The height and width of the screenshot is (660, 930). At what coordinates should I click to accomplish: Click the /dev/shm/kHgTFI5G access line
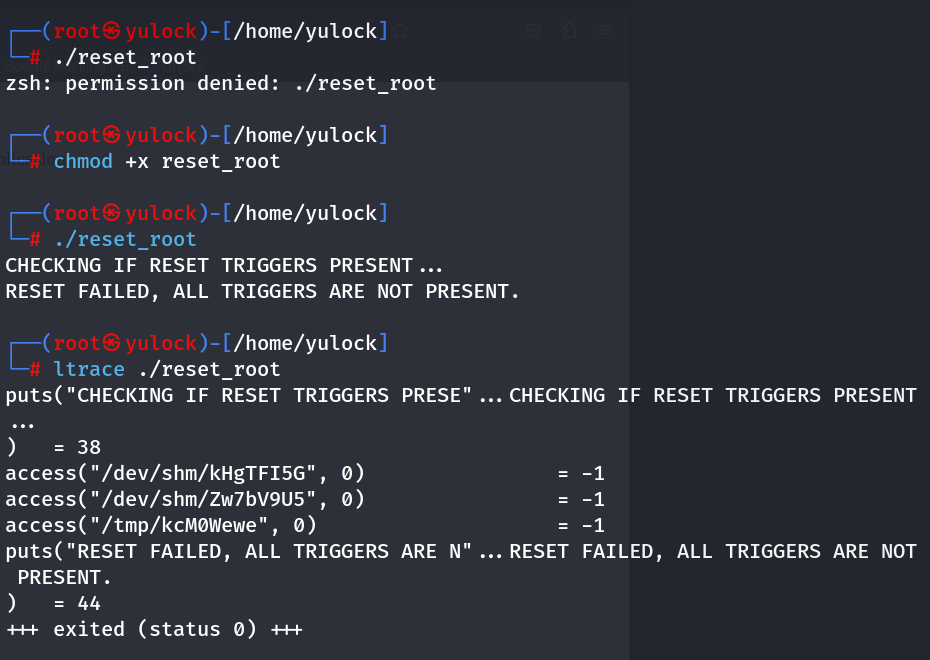click(x=185, y=473)
